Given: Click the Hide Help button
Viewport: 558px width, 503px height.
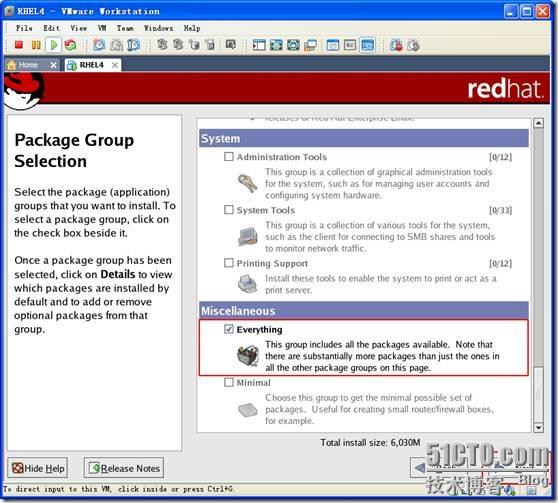Looking at the screenshot, I should pyautogui.click(x=38, y=468).
